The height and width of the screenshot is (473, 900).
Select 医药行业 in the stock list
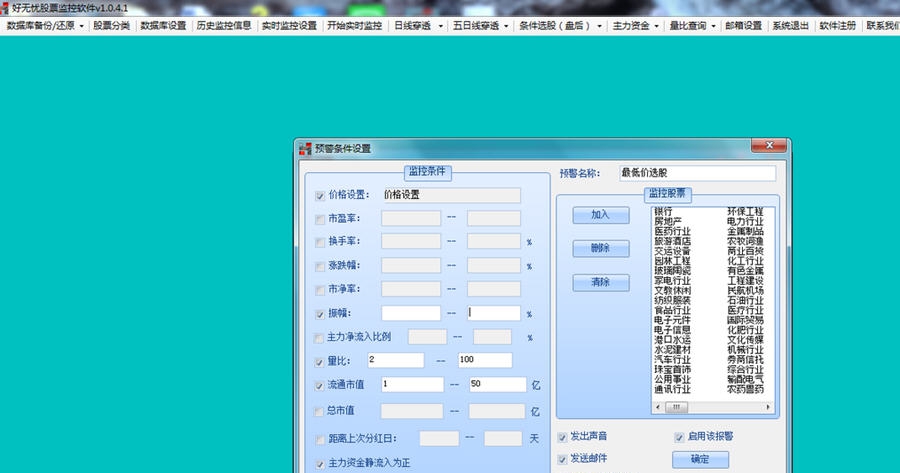(673, 231)
